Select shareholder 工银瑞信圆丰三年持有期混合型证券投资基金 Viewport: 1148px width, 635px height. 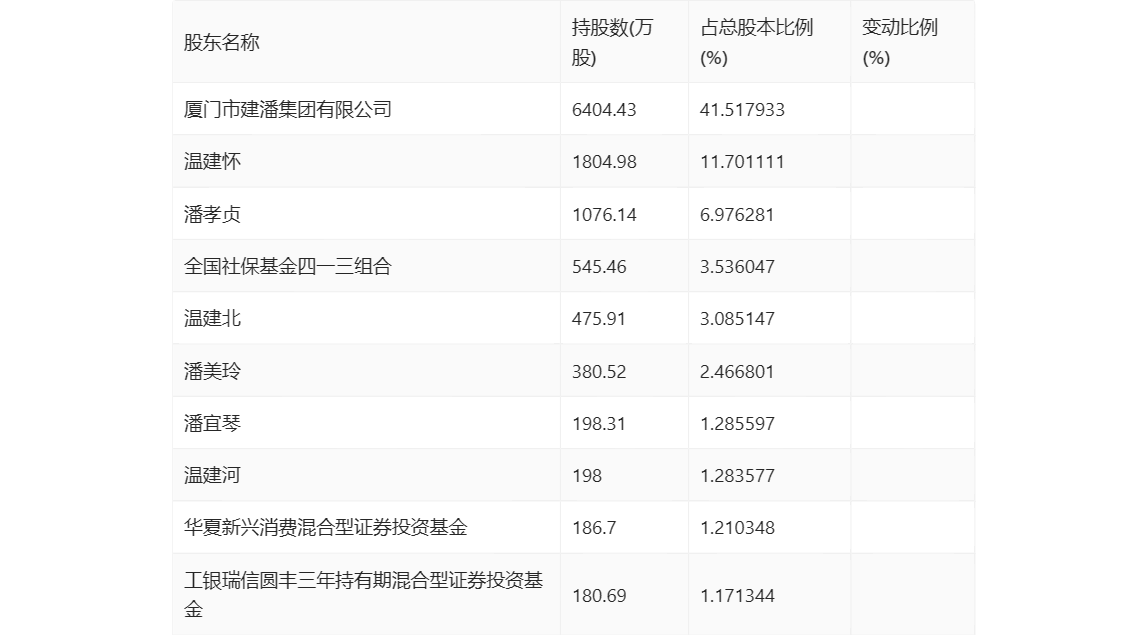(x=363, y=595)
